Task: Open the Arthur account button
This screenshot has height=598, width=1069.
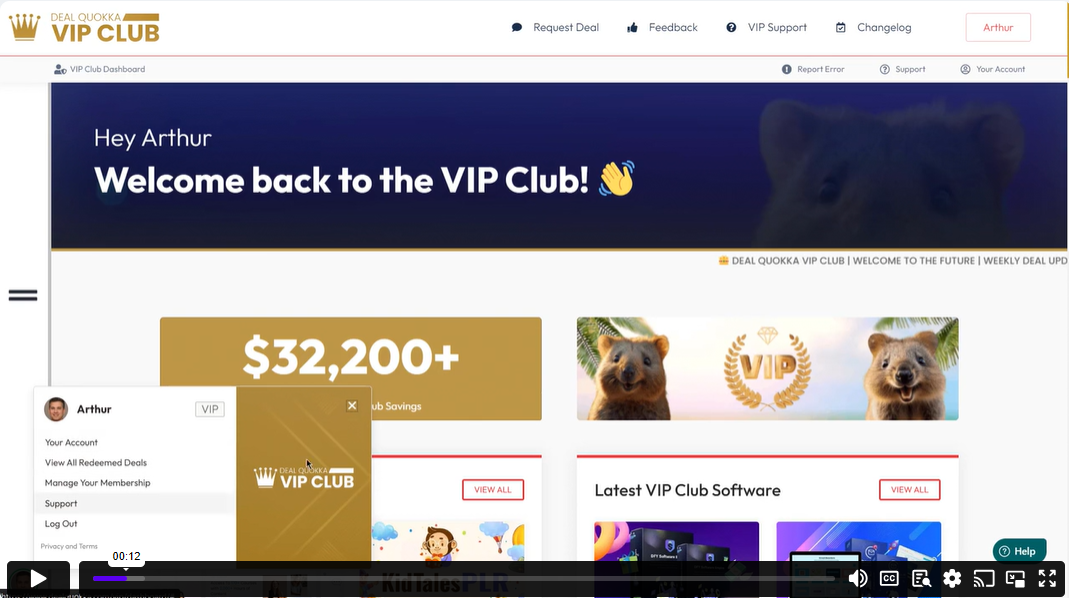Action: point(998,27)
